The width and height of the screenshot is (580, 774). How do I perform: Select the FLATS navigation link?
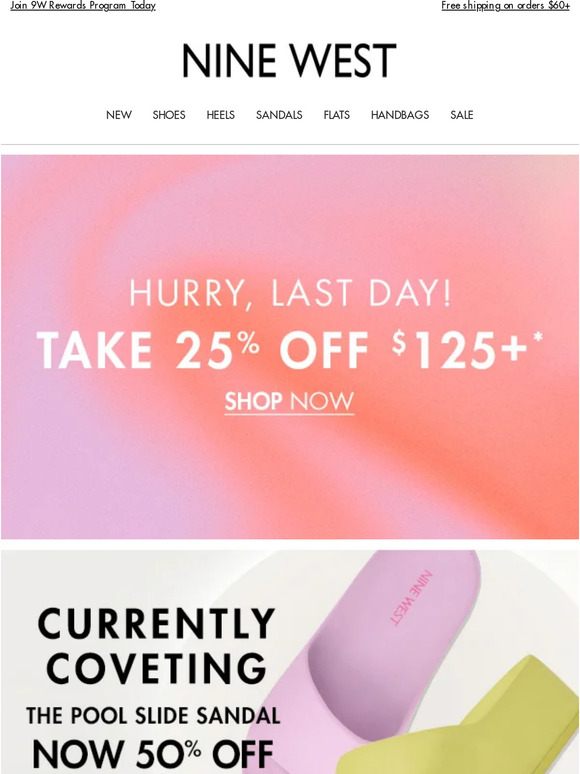pyautogui.click(x=337, y=115)
